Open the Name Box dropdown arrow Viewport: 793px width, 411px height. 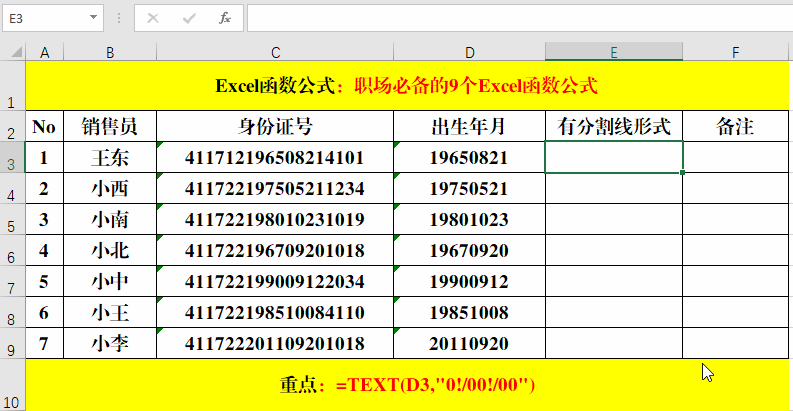point(93,18)
